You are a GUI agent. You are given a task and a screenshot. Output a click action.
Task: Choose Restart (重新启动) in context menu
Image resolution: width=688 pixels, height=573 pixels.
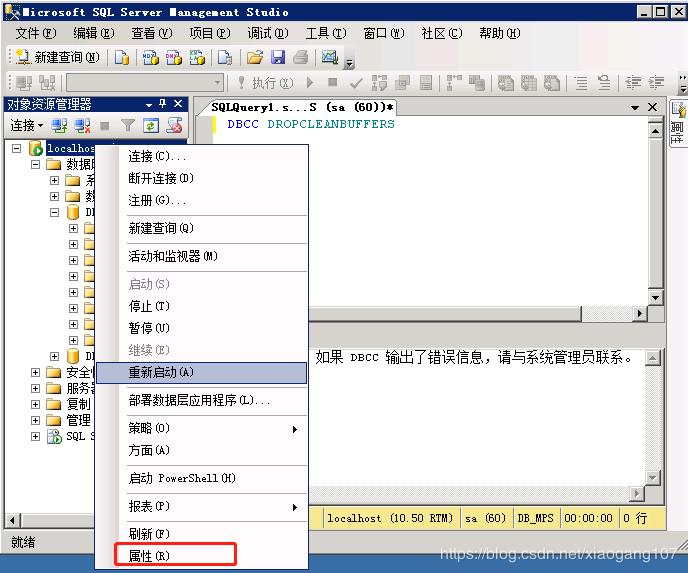pos(202,372)
